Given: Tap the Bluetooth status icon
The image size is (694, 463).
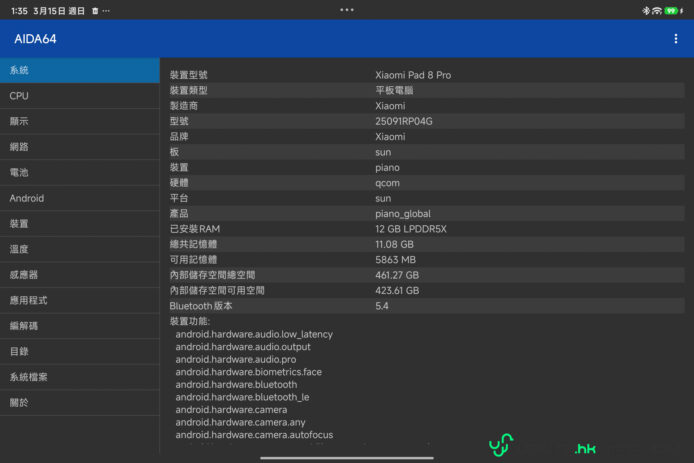Looking at the screenshot, I should click(x=646, y=10).
